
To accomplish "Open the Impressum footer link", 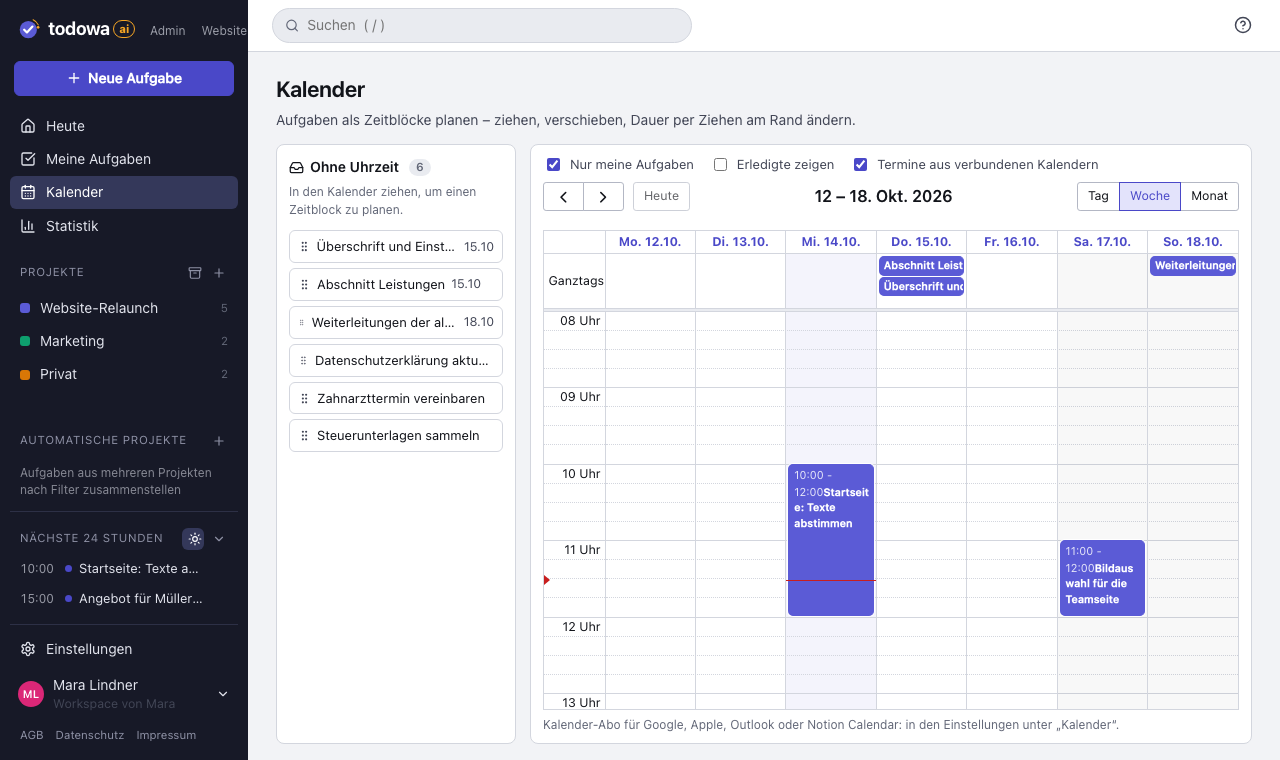I will [x=166, y=735].
